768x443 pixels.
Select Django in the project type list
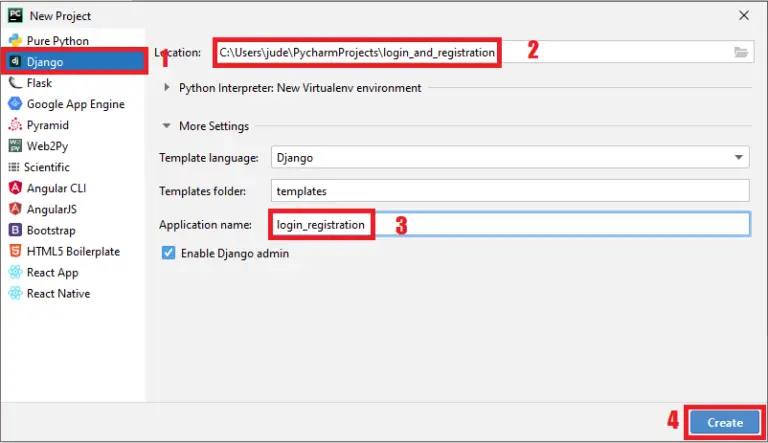[45, 62]
